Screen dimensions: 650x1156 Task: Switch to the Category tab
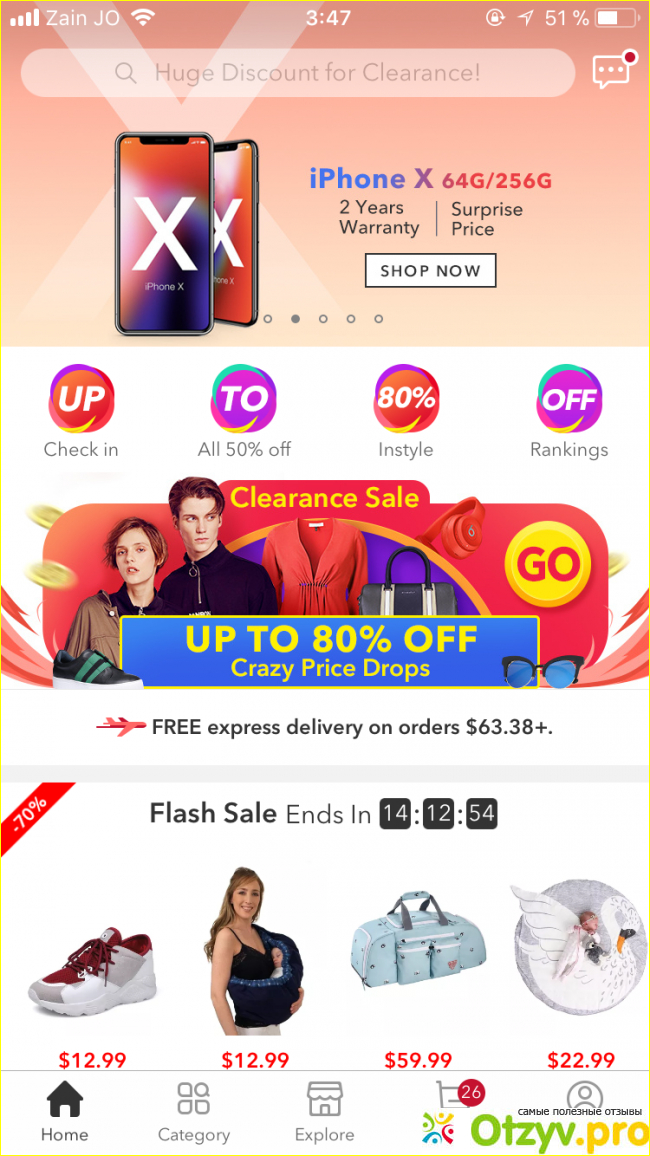(x=194, y=1112)
